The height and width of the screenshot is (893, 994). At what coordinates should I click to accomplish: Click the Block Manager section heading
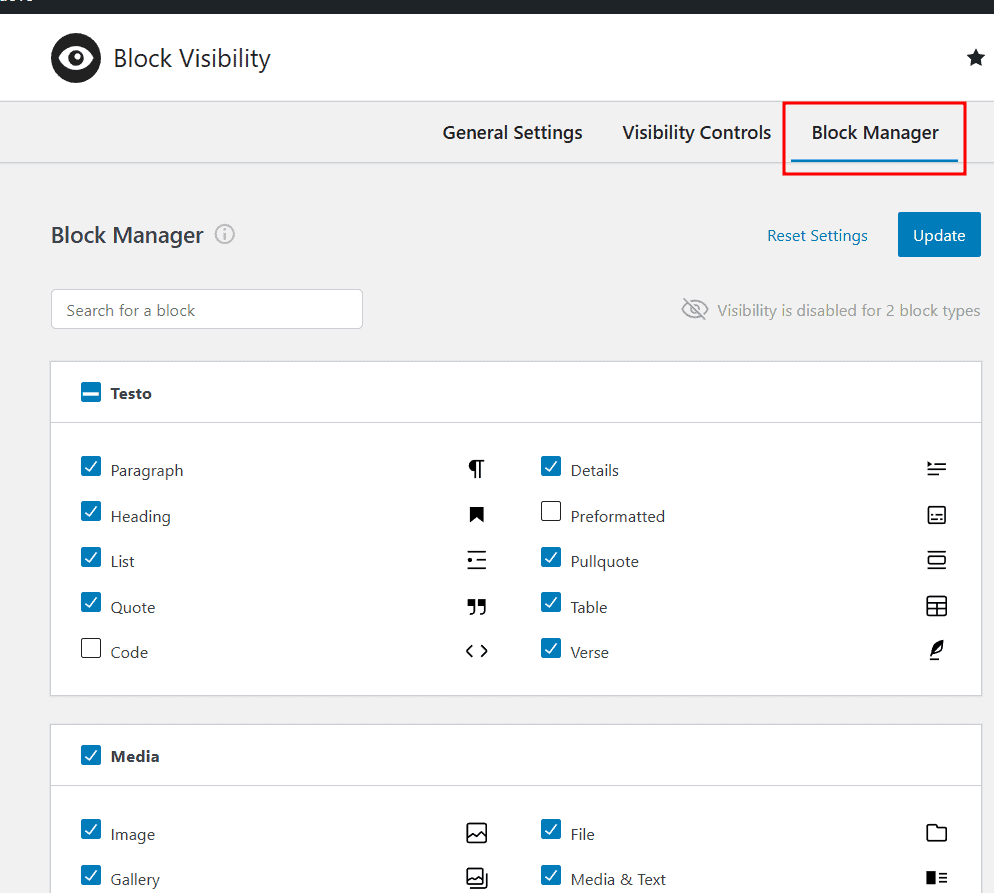point(127,235)
